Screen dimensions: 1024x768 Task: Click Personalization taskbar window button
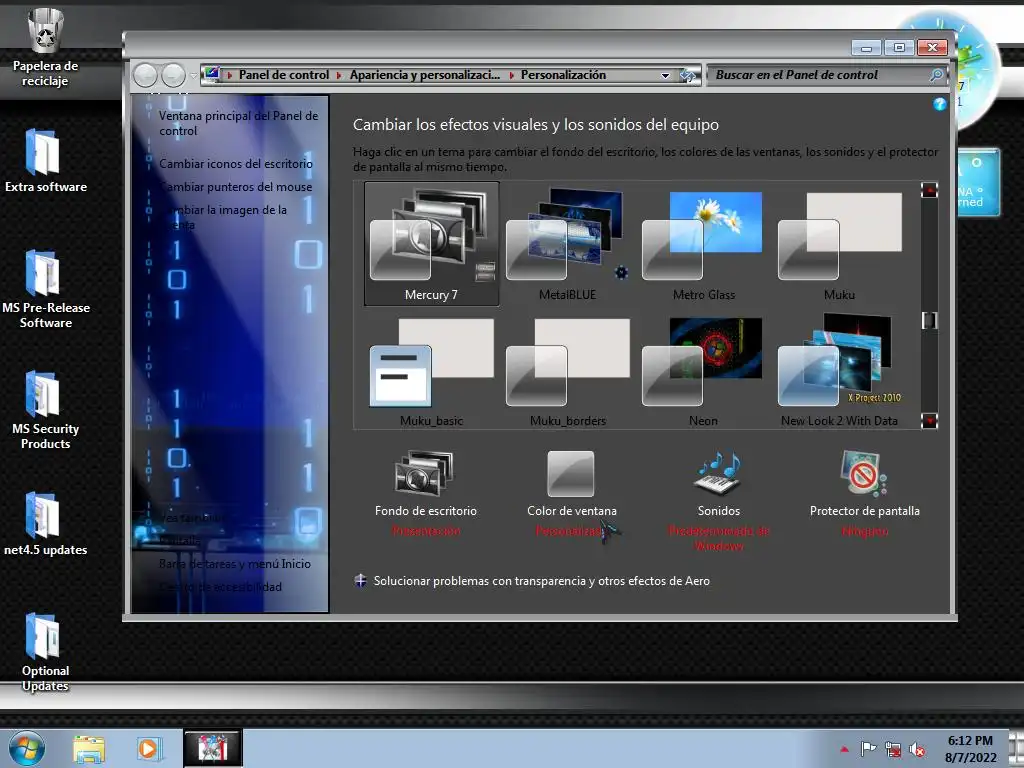[212, 748]
